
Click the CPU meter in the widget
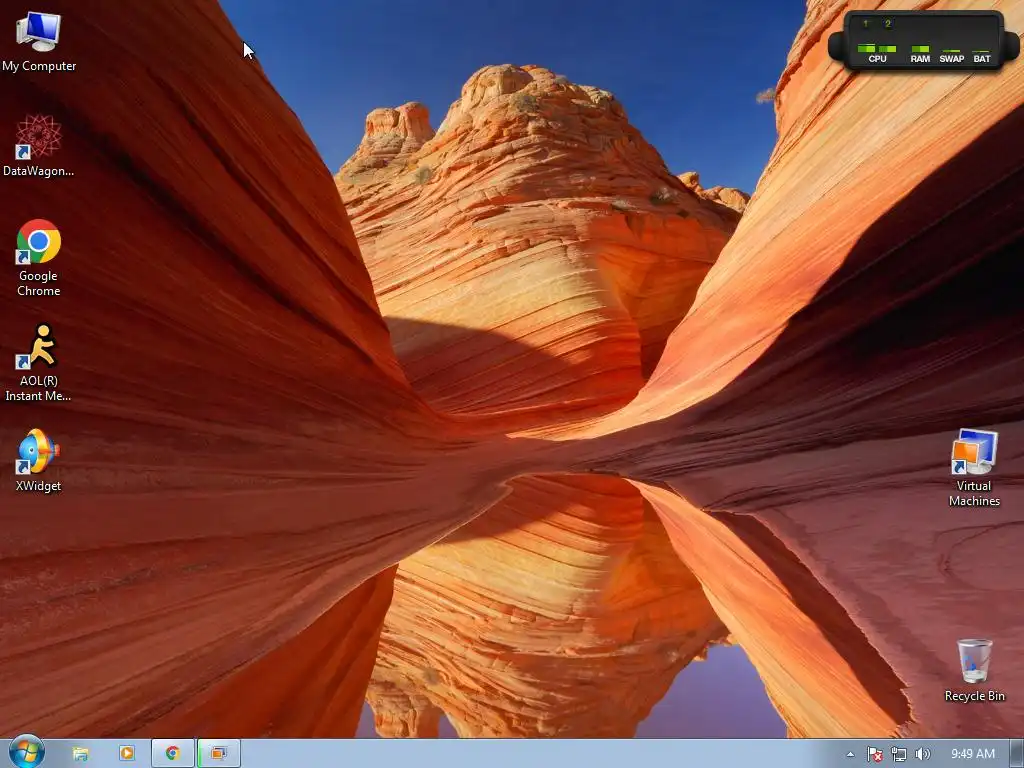coord(877,54)
